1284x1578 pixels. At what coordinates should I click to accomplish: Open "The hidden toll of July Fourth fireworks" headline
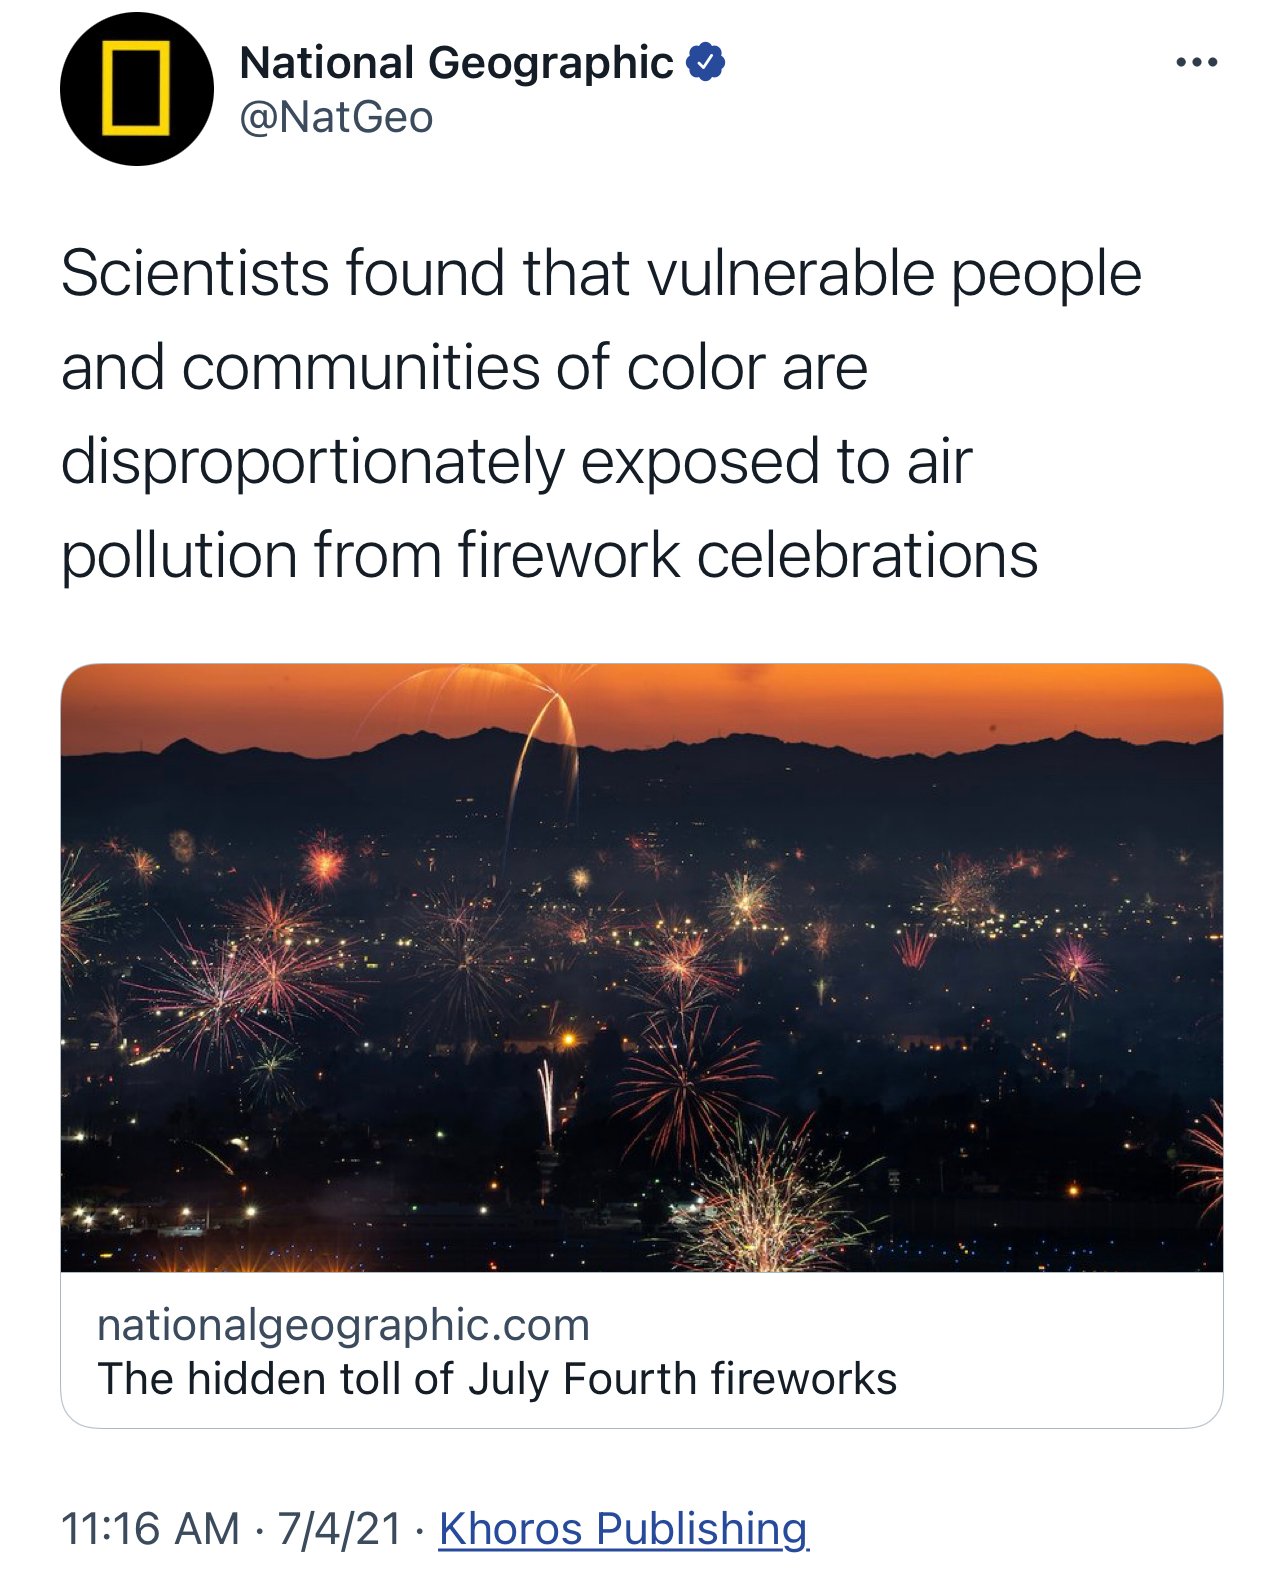(x=497, y=1379)
